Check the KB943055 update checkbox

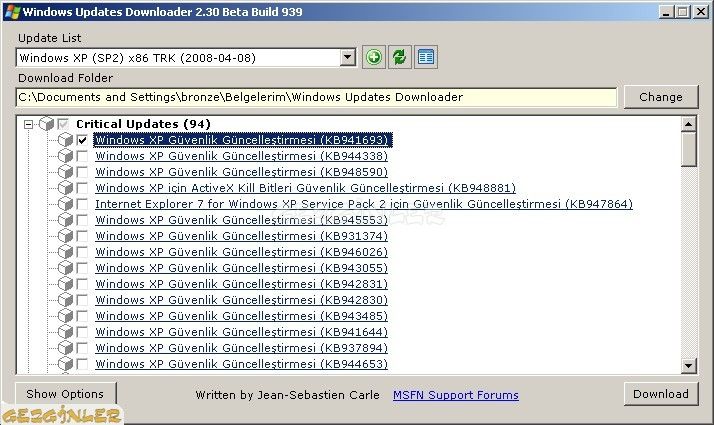click(x=82, y=267)
